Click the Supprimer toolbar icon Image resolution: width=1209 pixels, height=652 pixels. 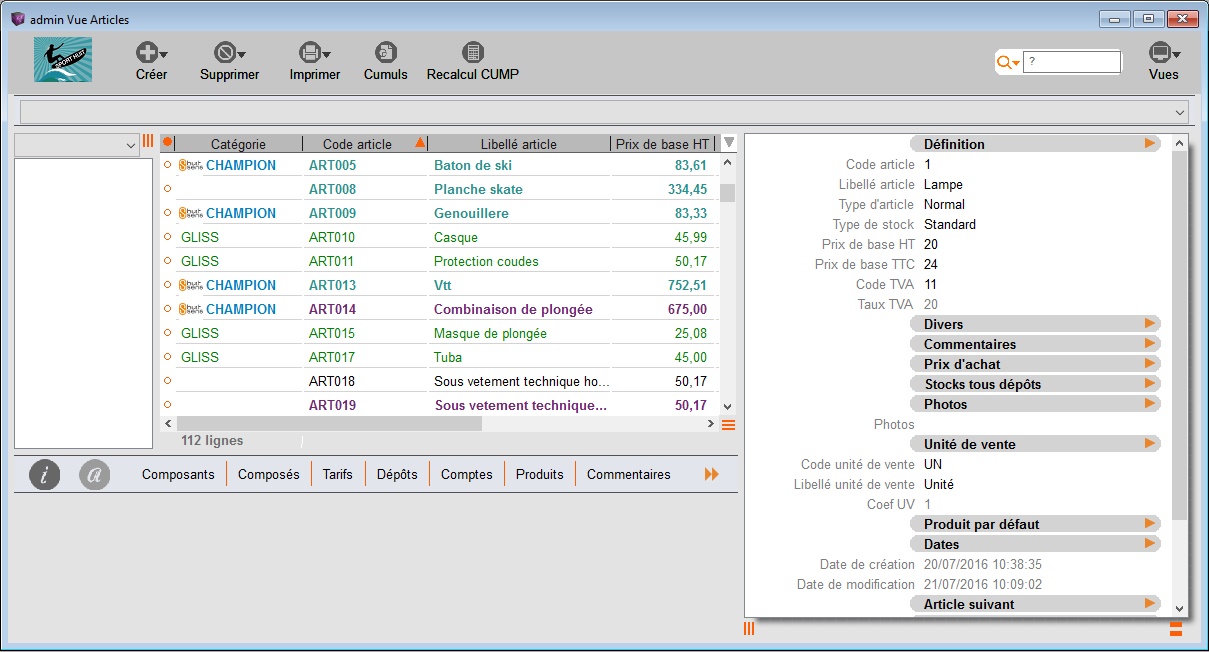click(225, 53)
